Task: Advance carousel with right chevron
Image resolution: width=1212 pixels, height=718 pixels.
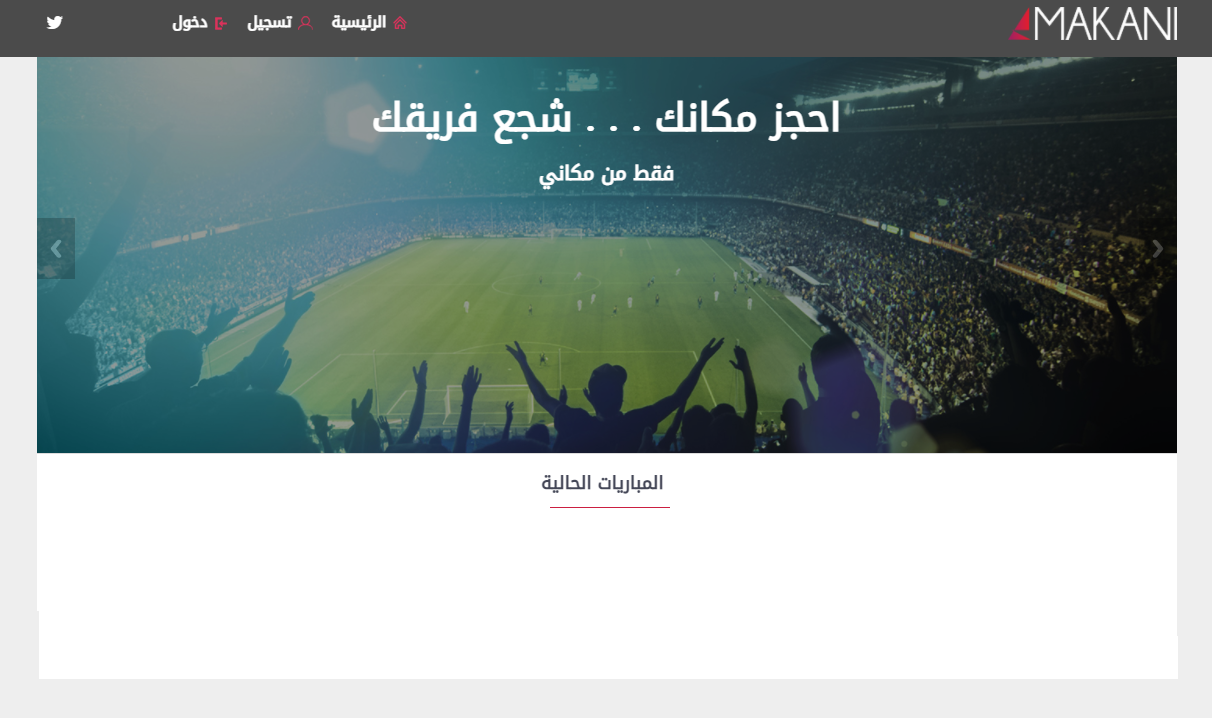Action: (1158, 248)
